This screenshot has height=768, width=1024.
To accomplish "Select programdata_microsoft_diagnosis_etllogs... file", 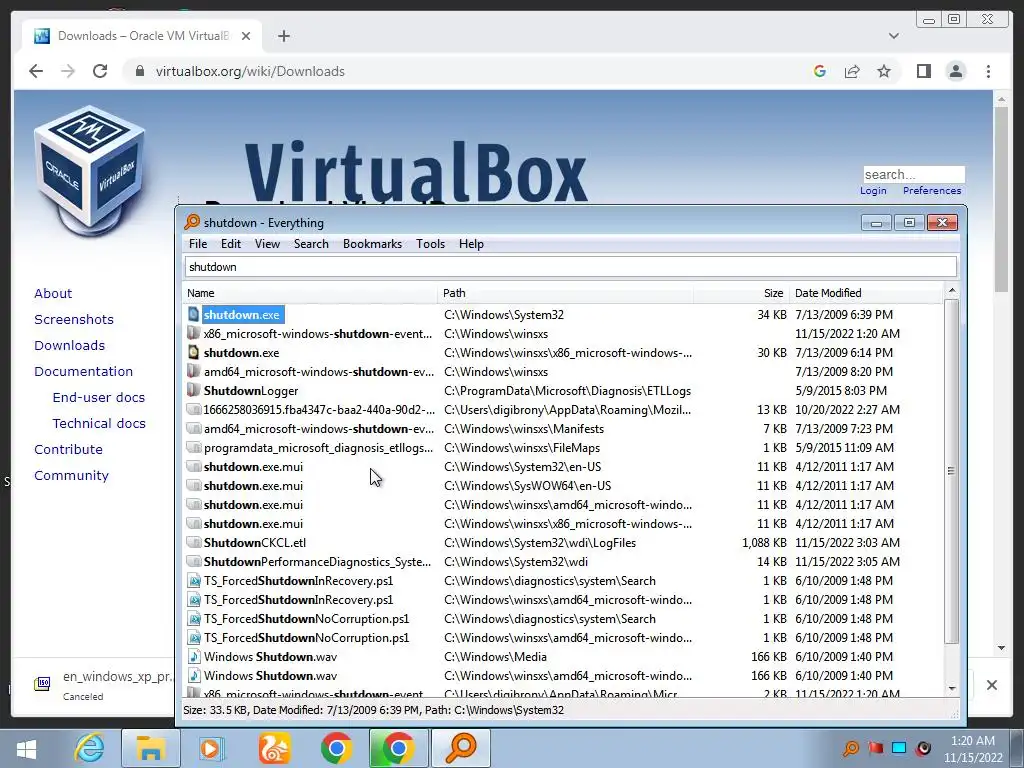I will click(x=318, y=448).
